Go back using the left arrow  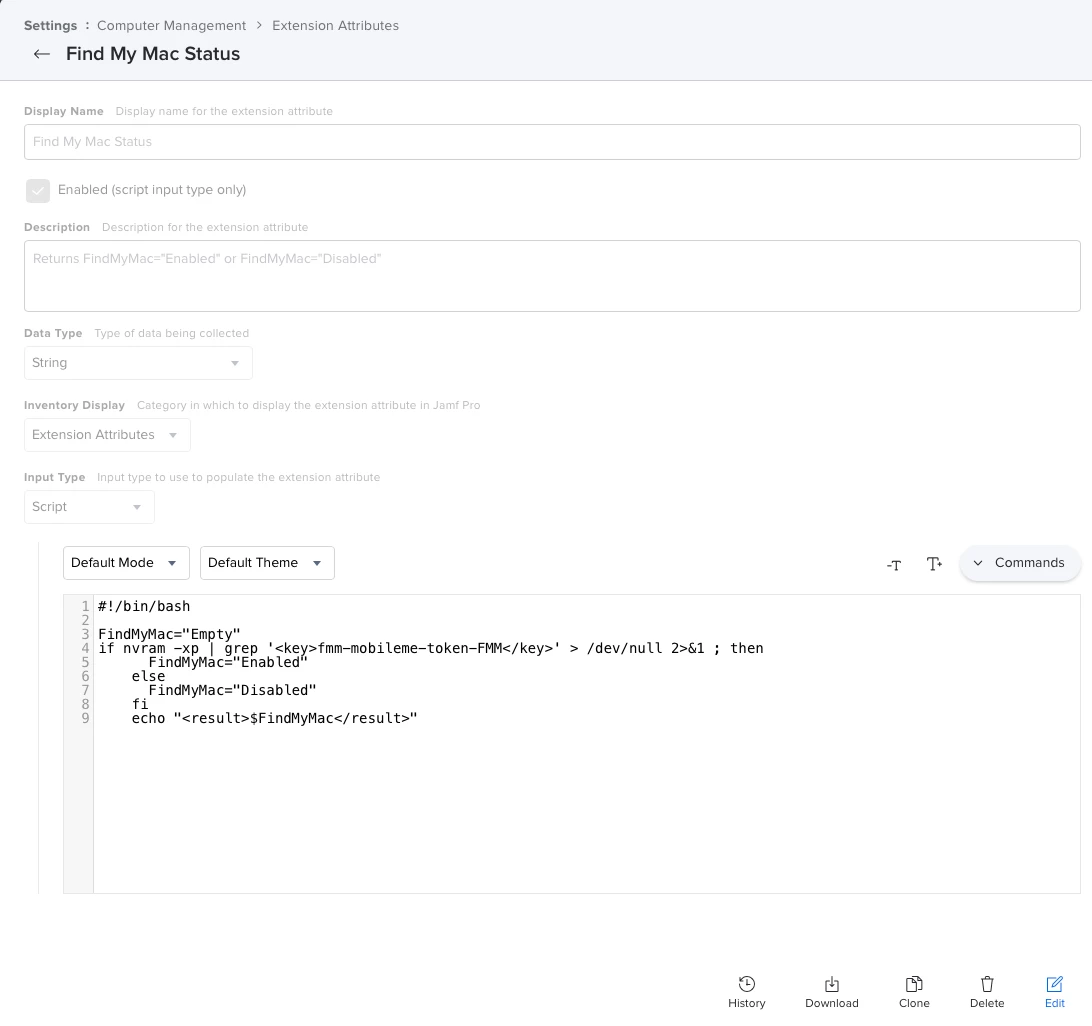42,54
